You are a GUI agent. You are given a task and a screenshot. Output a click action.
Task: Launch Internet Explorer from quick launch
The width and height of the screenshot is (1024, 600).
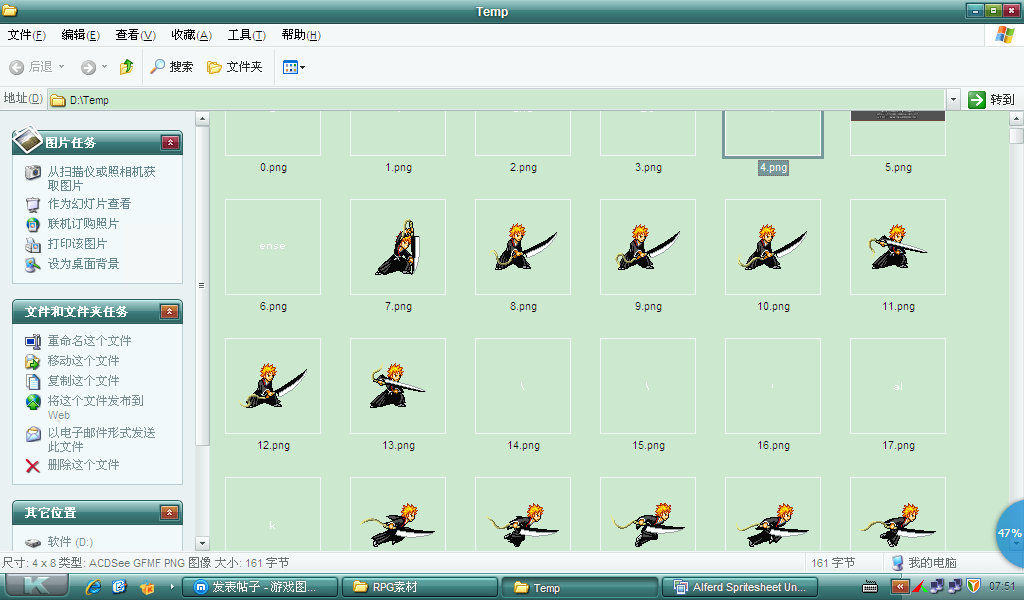click(x=93, y=586)
